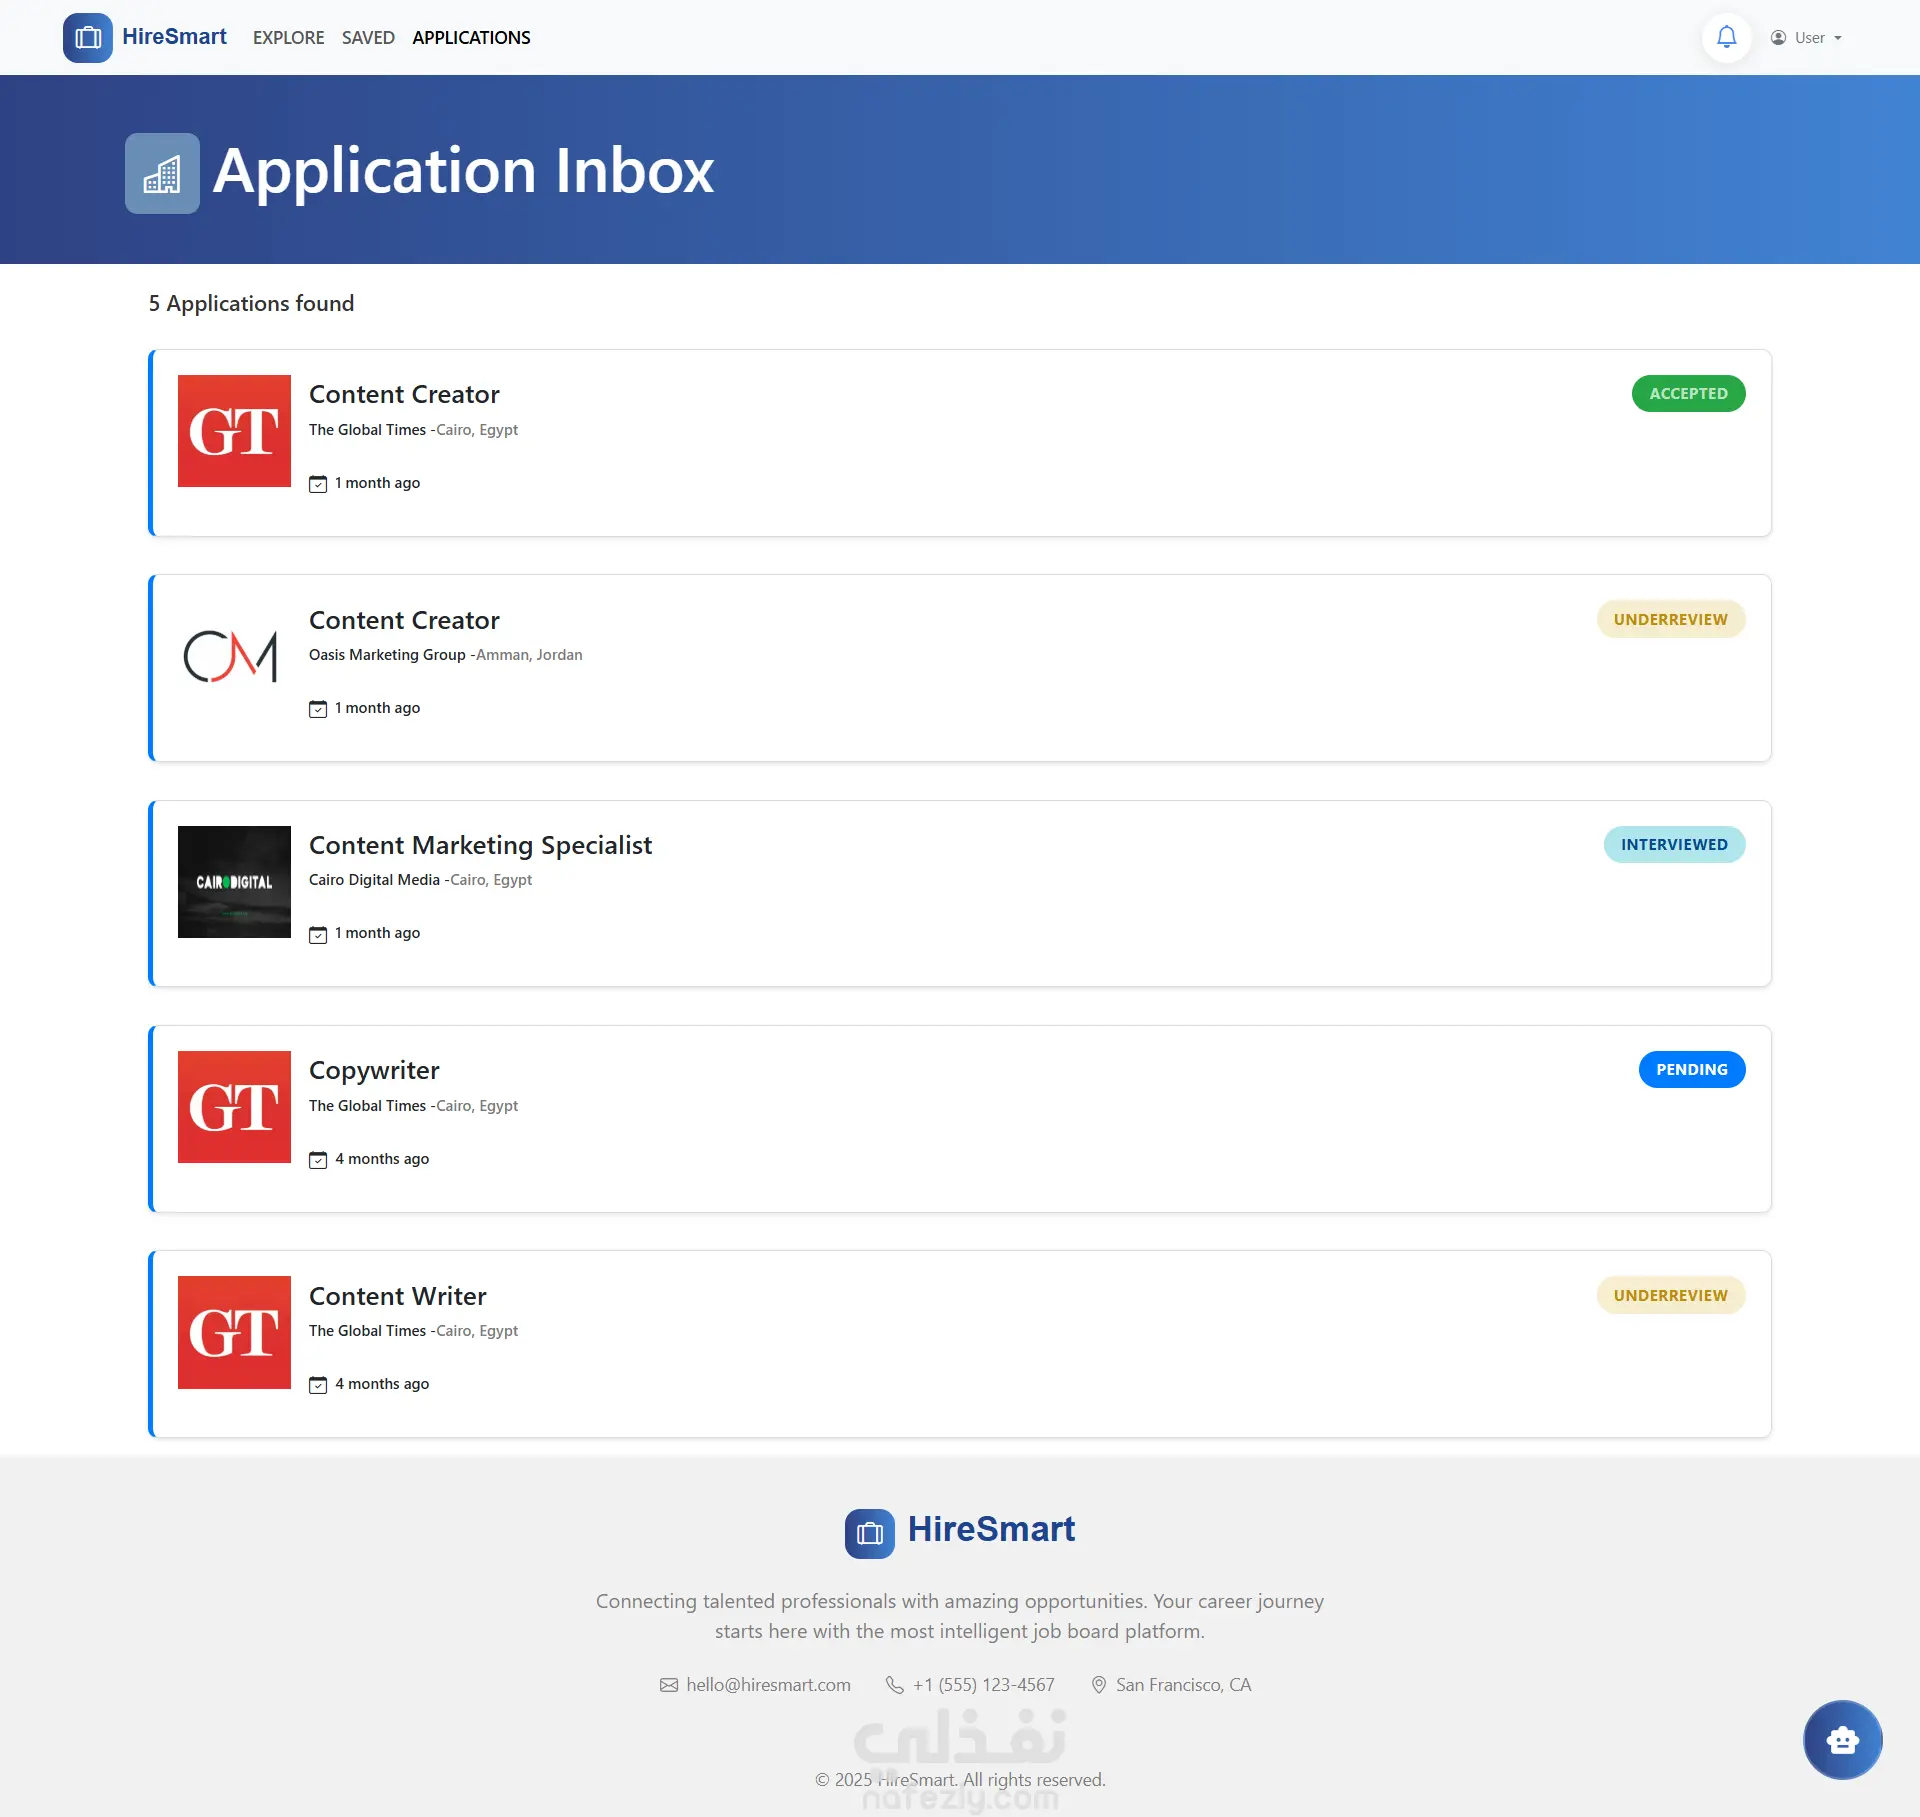1920x1817 pixels.
Task: Click the location pin icon near San Francisco
Action: pos(1098,1685)
